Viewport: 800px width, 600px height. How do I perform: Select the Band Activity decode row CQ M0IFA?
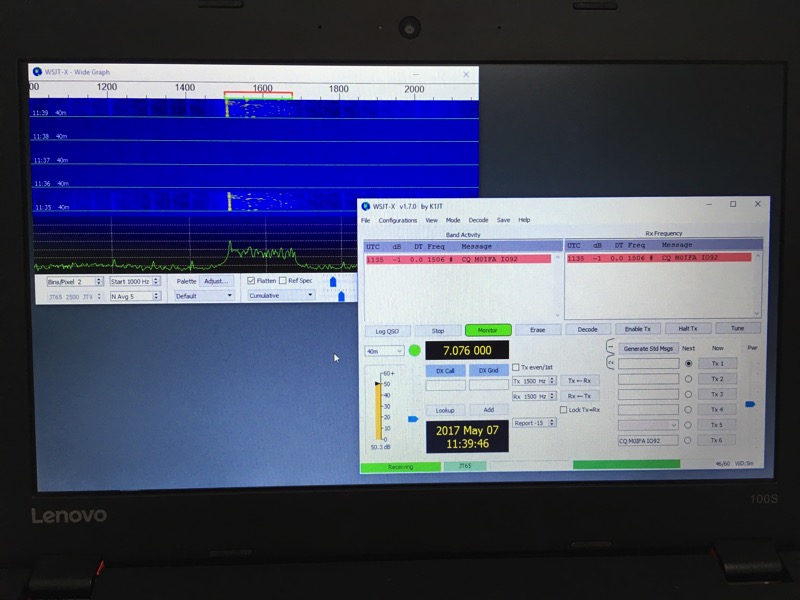point(458,260)
